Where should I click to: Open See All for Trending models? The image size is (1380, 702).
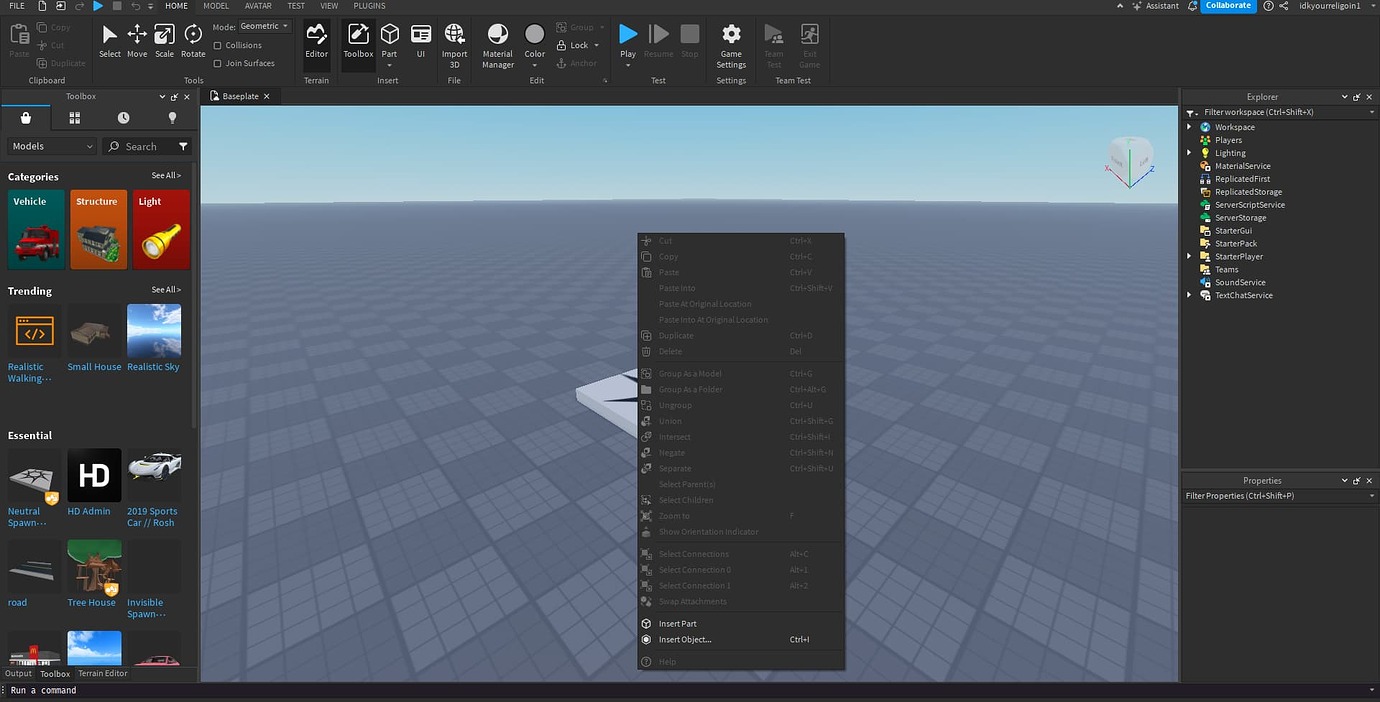click(x=165, y=290)
